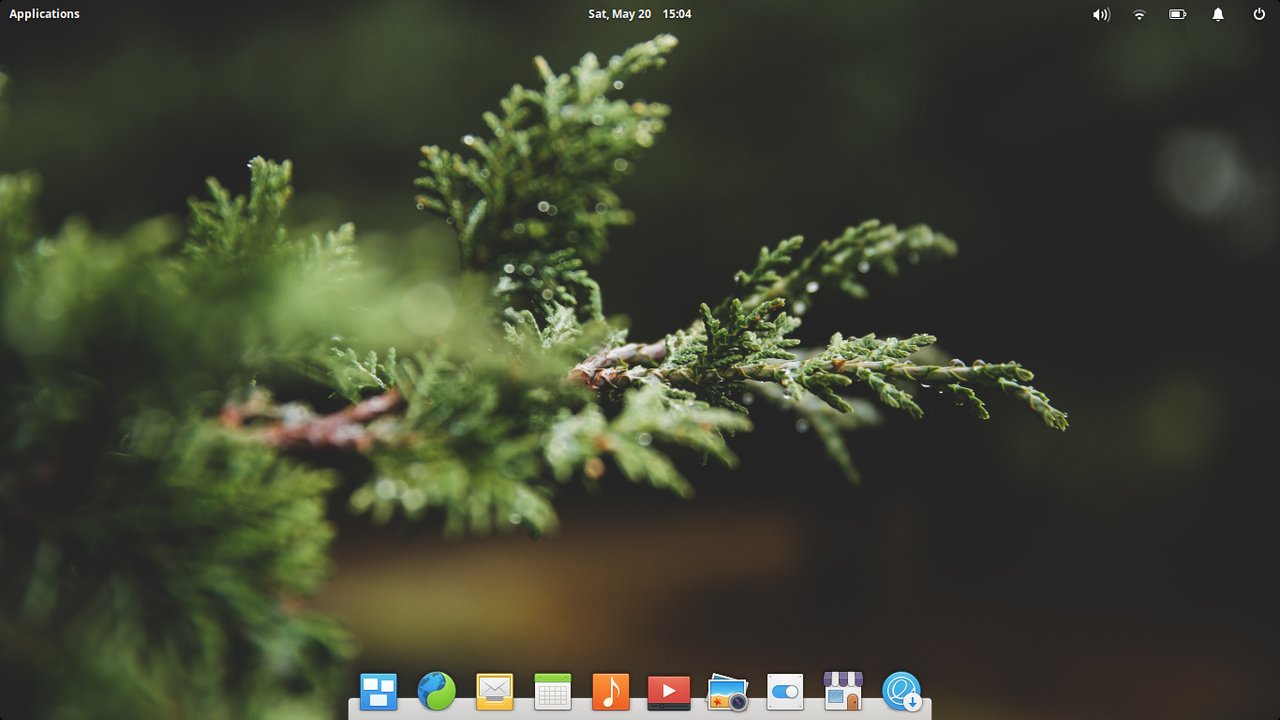Image resolution: width=1280 pixels, height=720 pixels.
Task: Launch the web browser from the dock
Action: 437,691
